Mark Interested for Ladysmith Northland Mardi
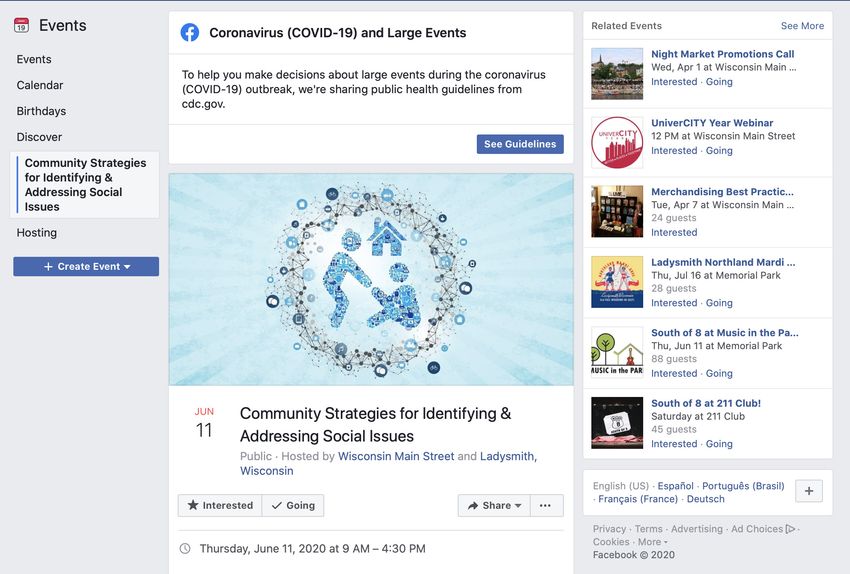 pos(674,303)
